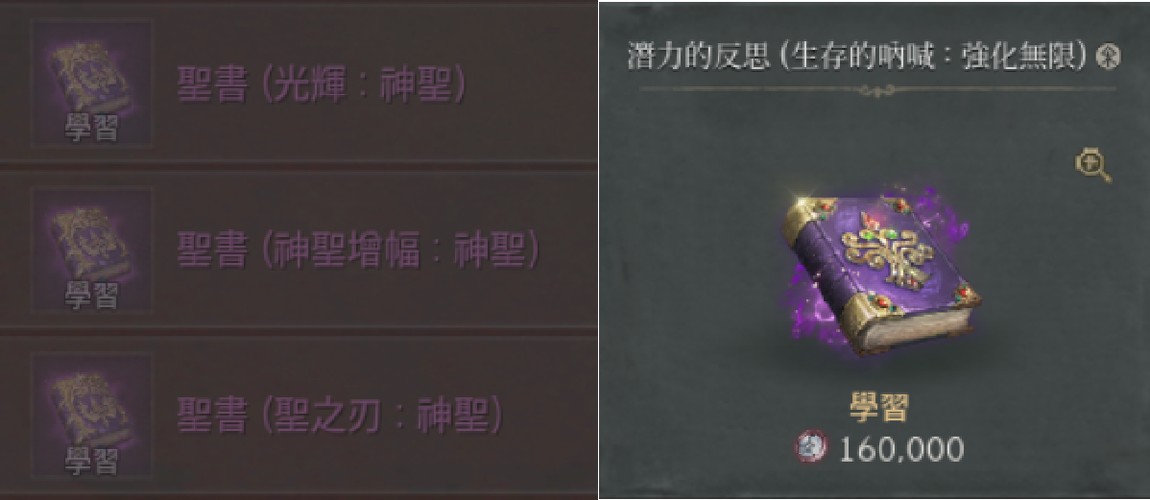Screen dimensions: 1150x500
Task: Click the round emblem icon beside the title
Action: pyautogui.click(x=1107, y=58)
